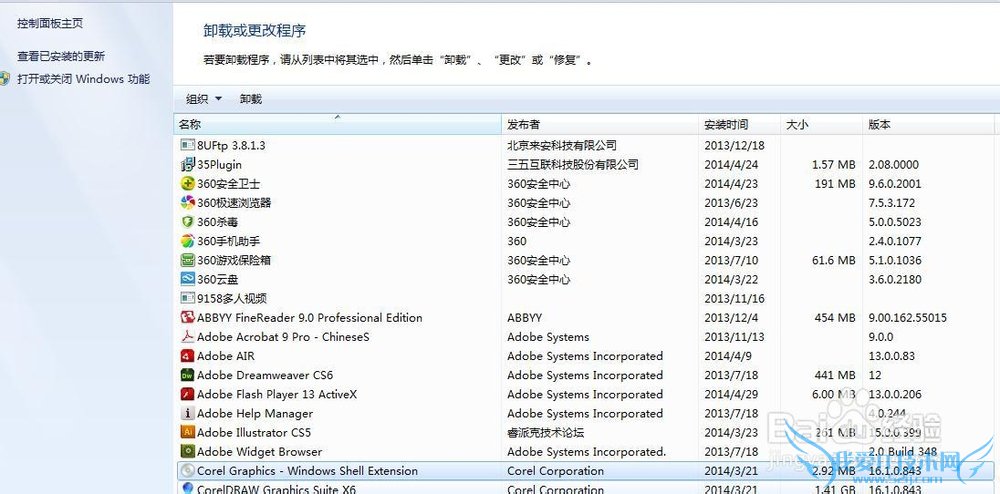Click the 360安全卫士 program icon
The width and height of the screenshot is (1000, 494).
187,184
